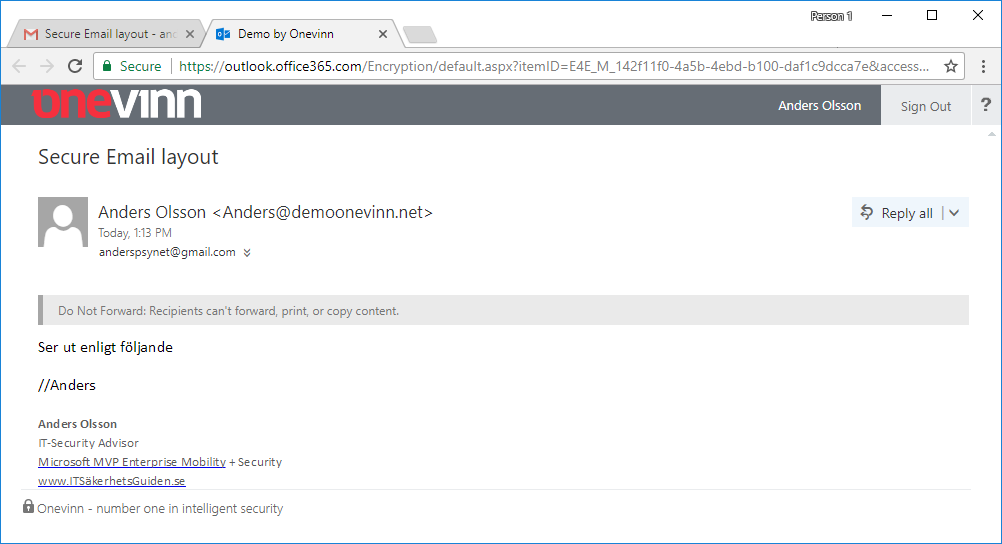Screen dimensions: 1002x544
Task: Click the green Secure padlock indicator
Action: [x=130, y=66]
